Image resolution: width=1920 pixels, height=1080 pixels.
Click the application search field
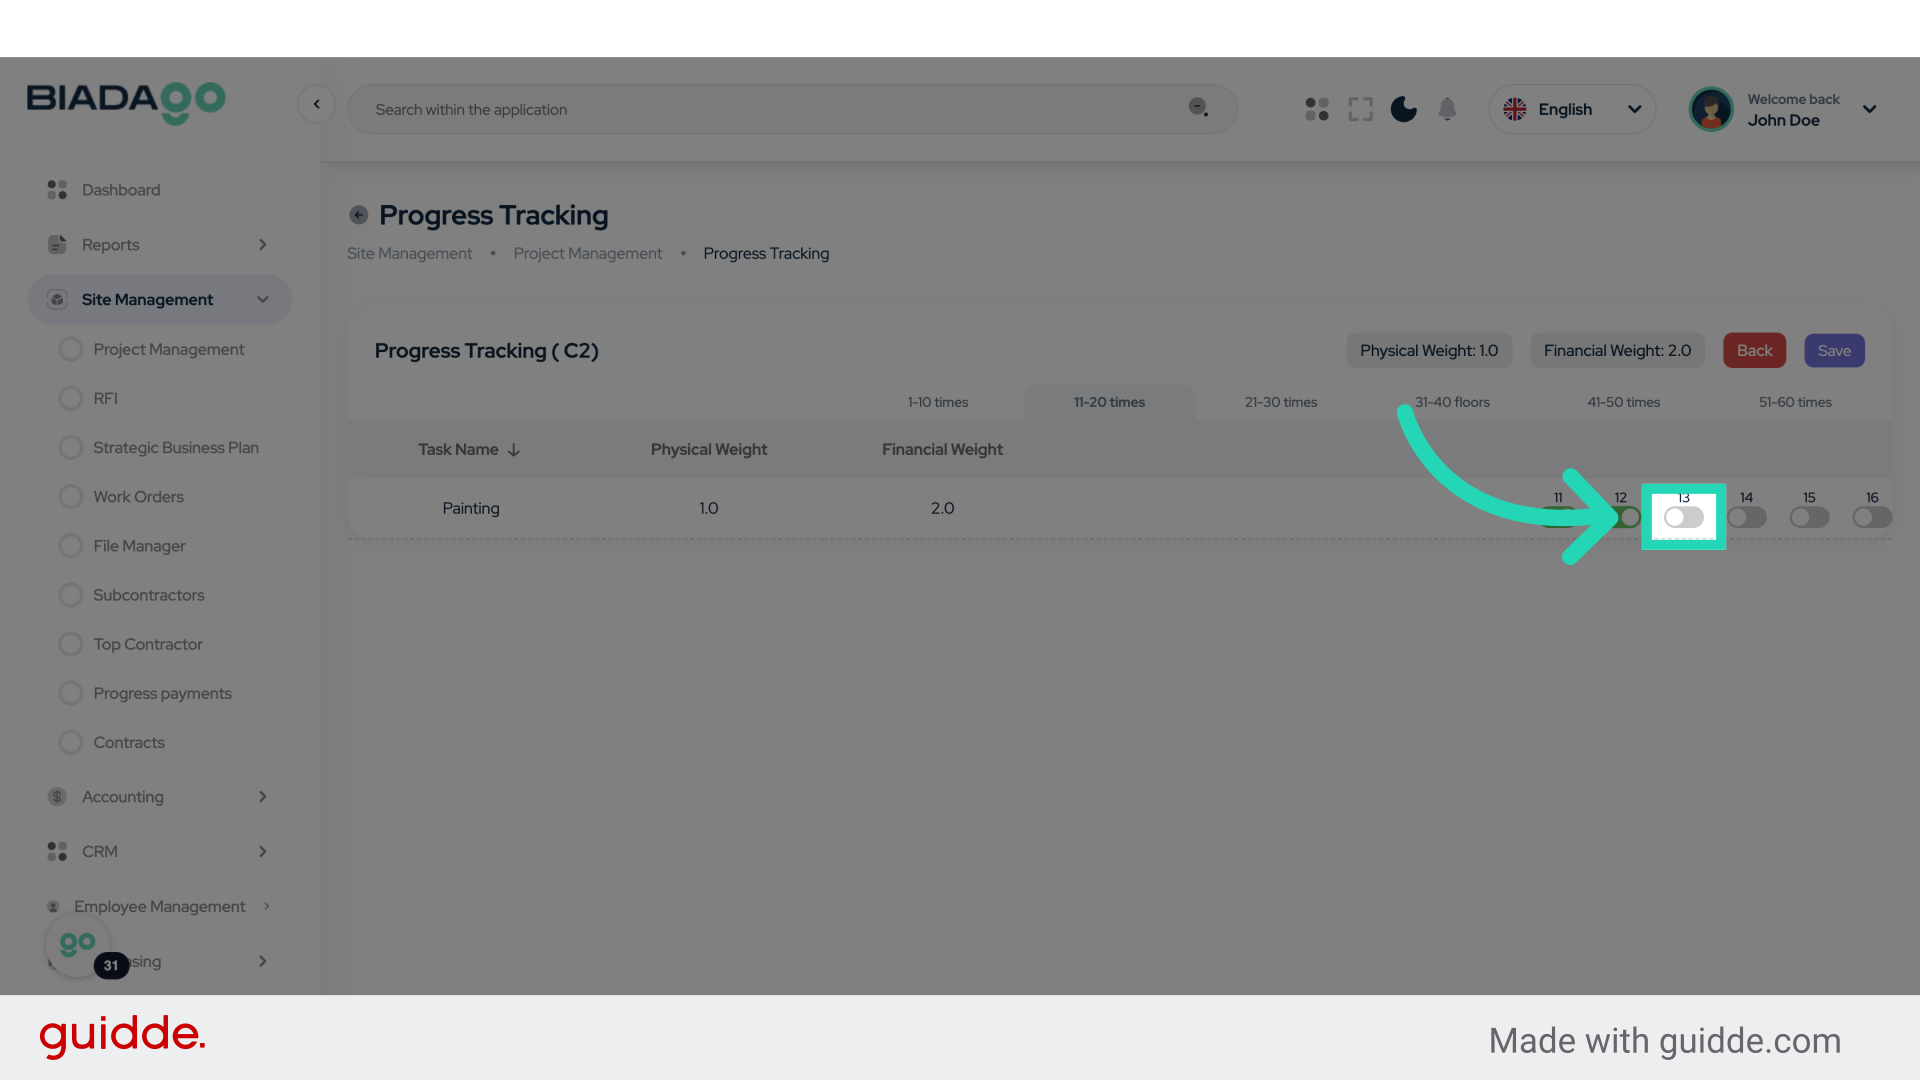[770, 110]
